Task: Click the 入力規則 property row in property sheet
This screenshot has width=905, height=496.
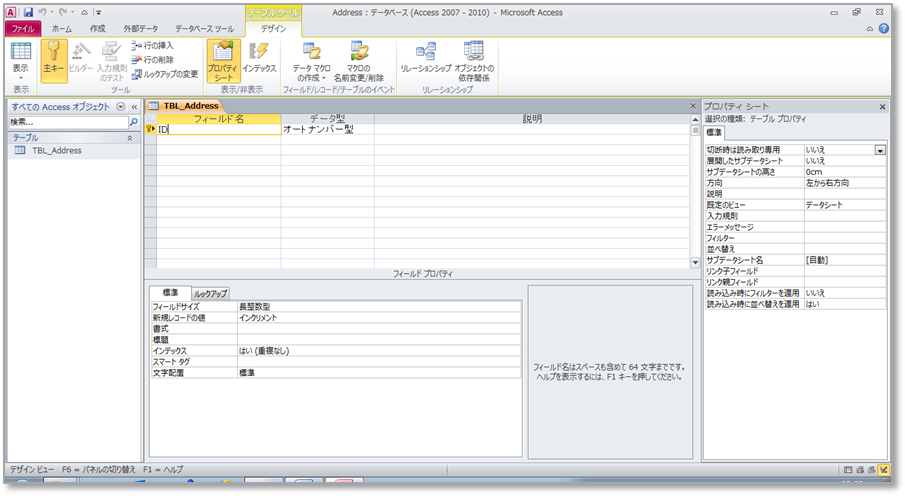Action: pyautogui.click(x=795, y=216)
